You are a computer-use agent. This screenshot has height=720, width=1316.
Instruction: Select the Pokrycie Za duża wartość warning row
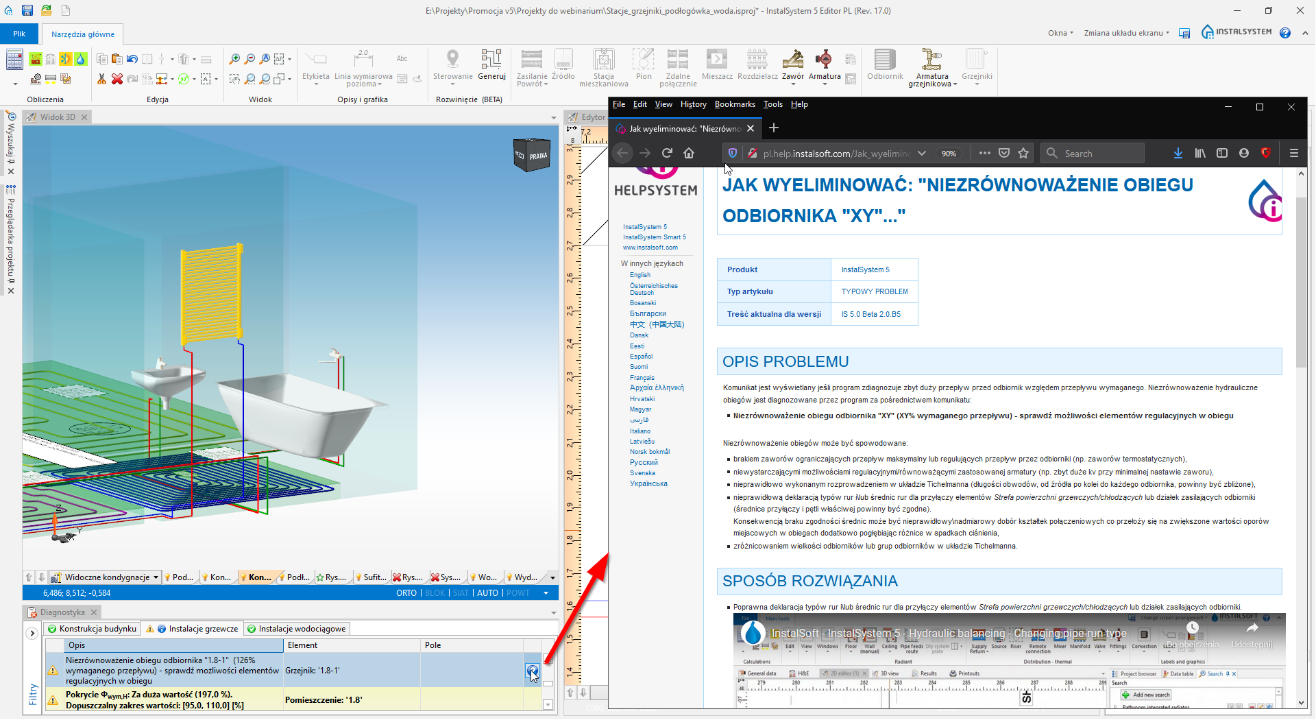(292, 699)
